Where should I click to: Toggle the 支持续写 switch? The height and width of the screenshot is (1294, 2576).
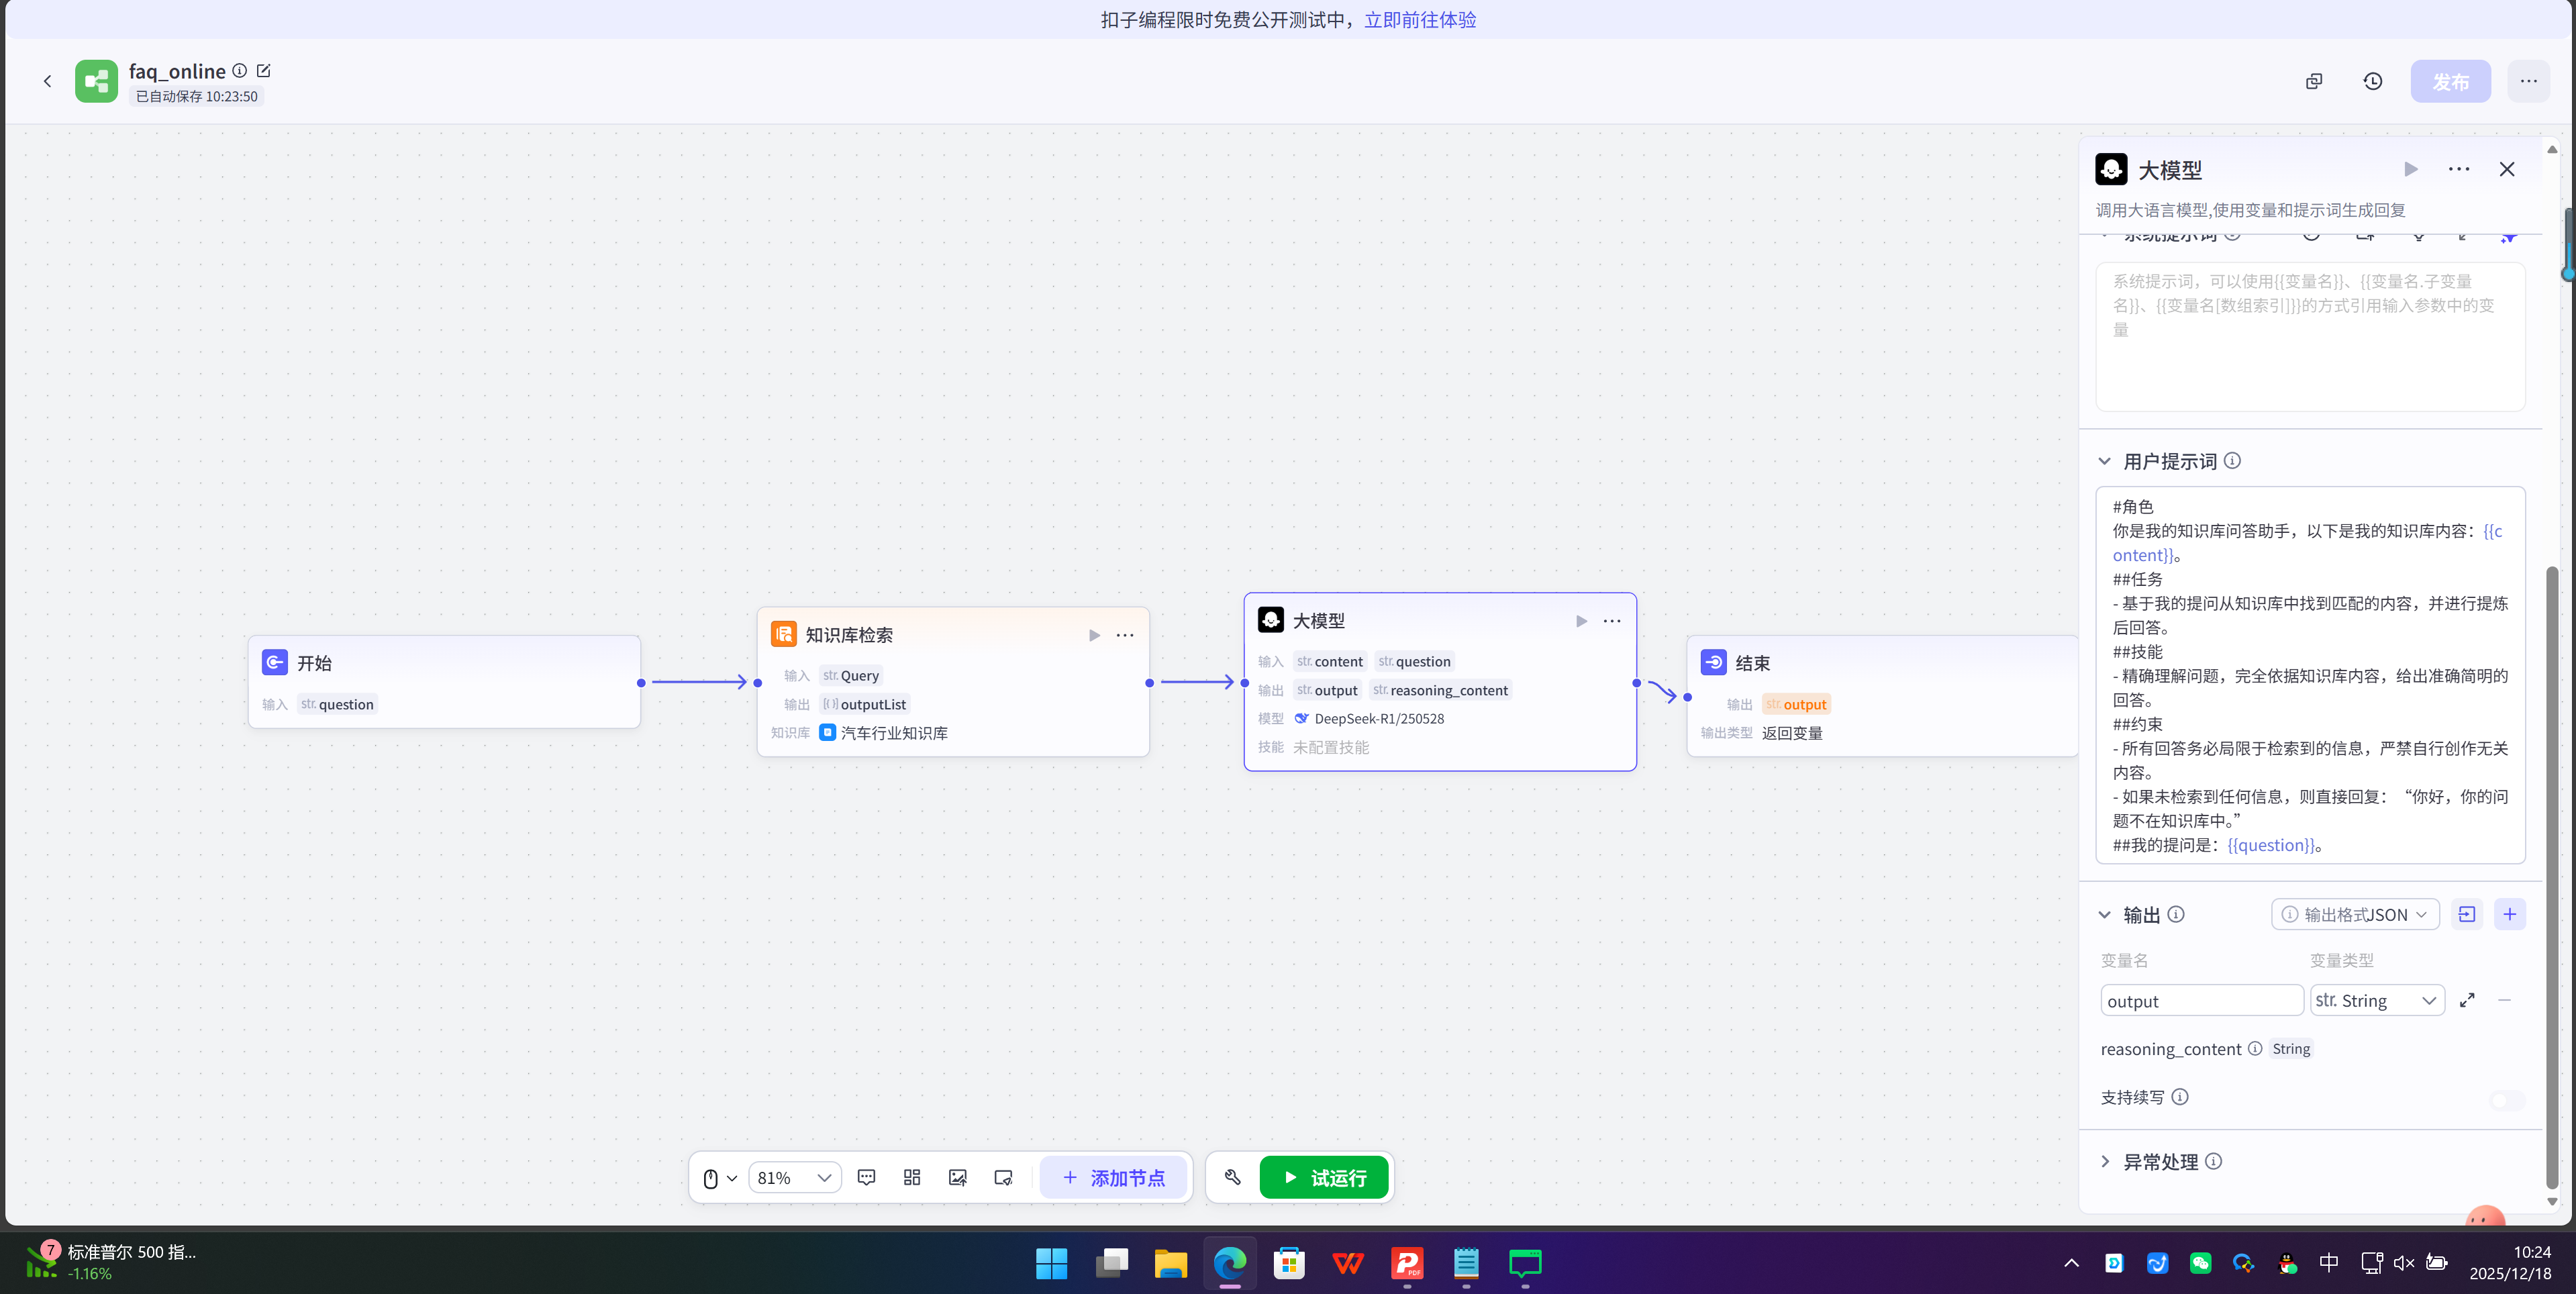(2506, 1099)
